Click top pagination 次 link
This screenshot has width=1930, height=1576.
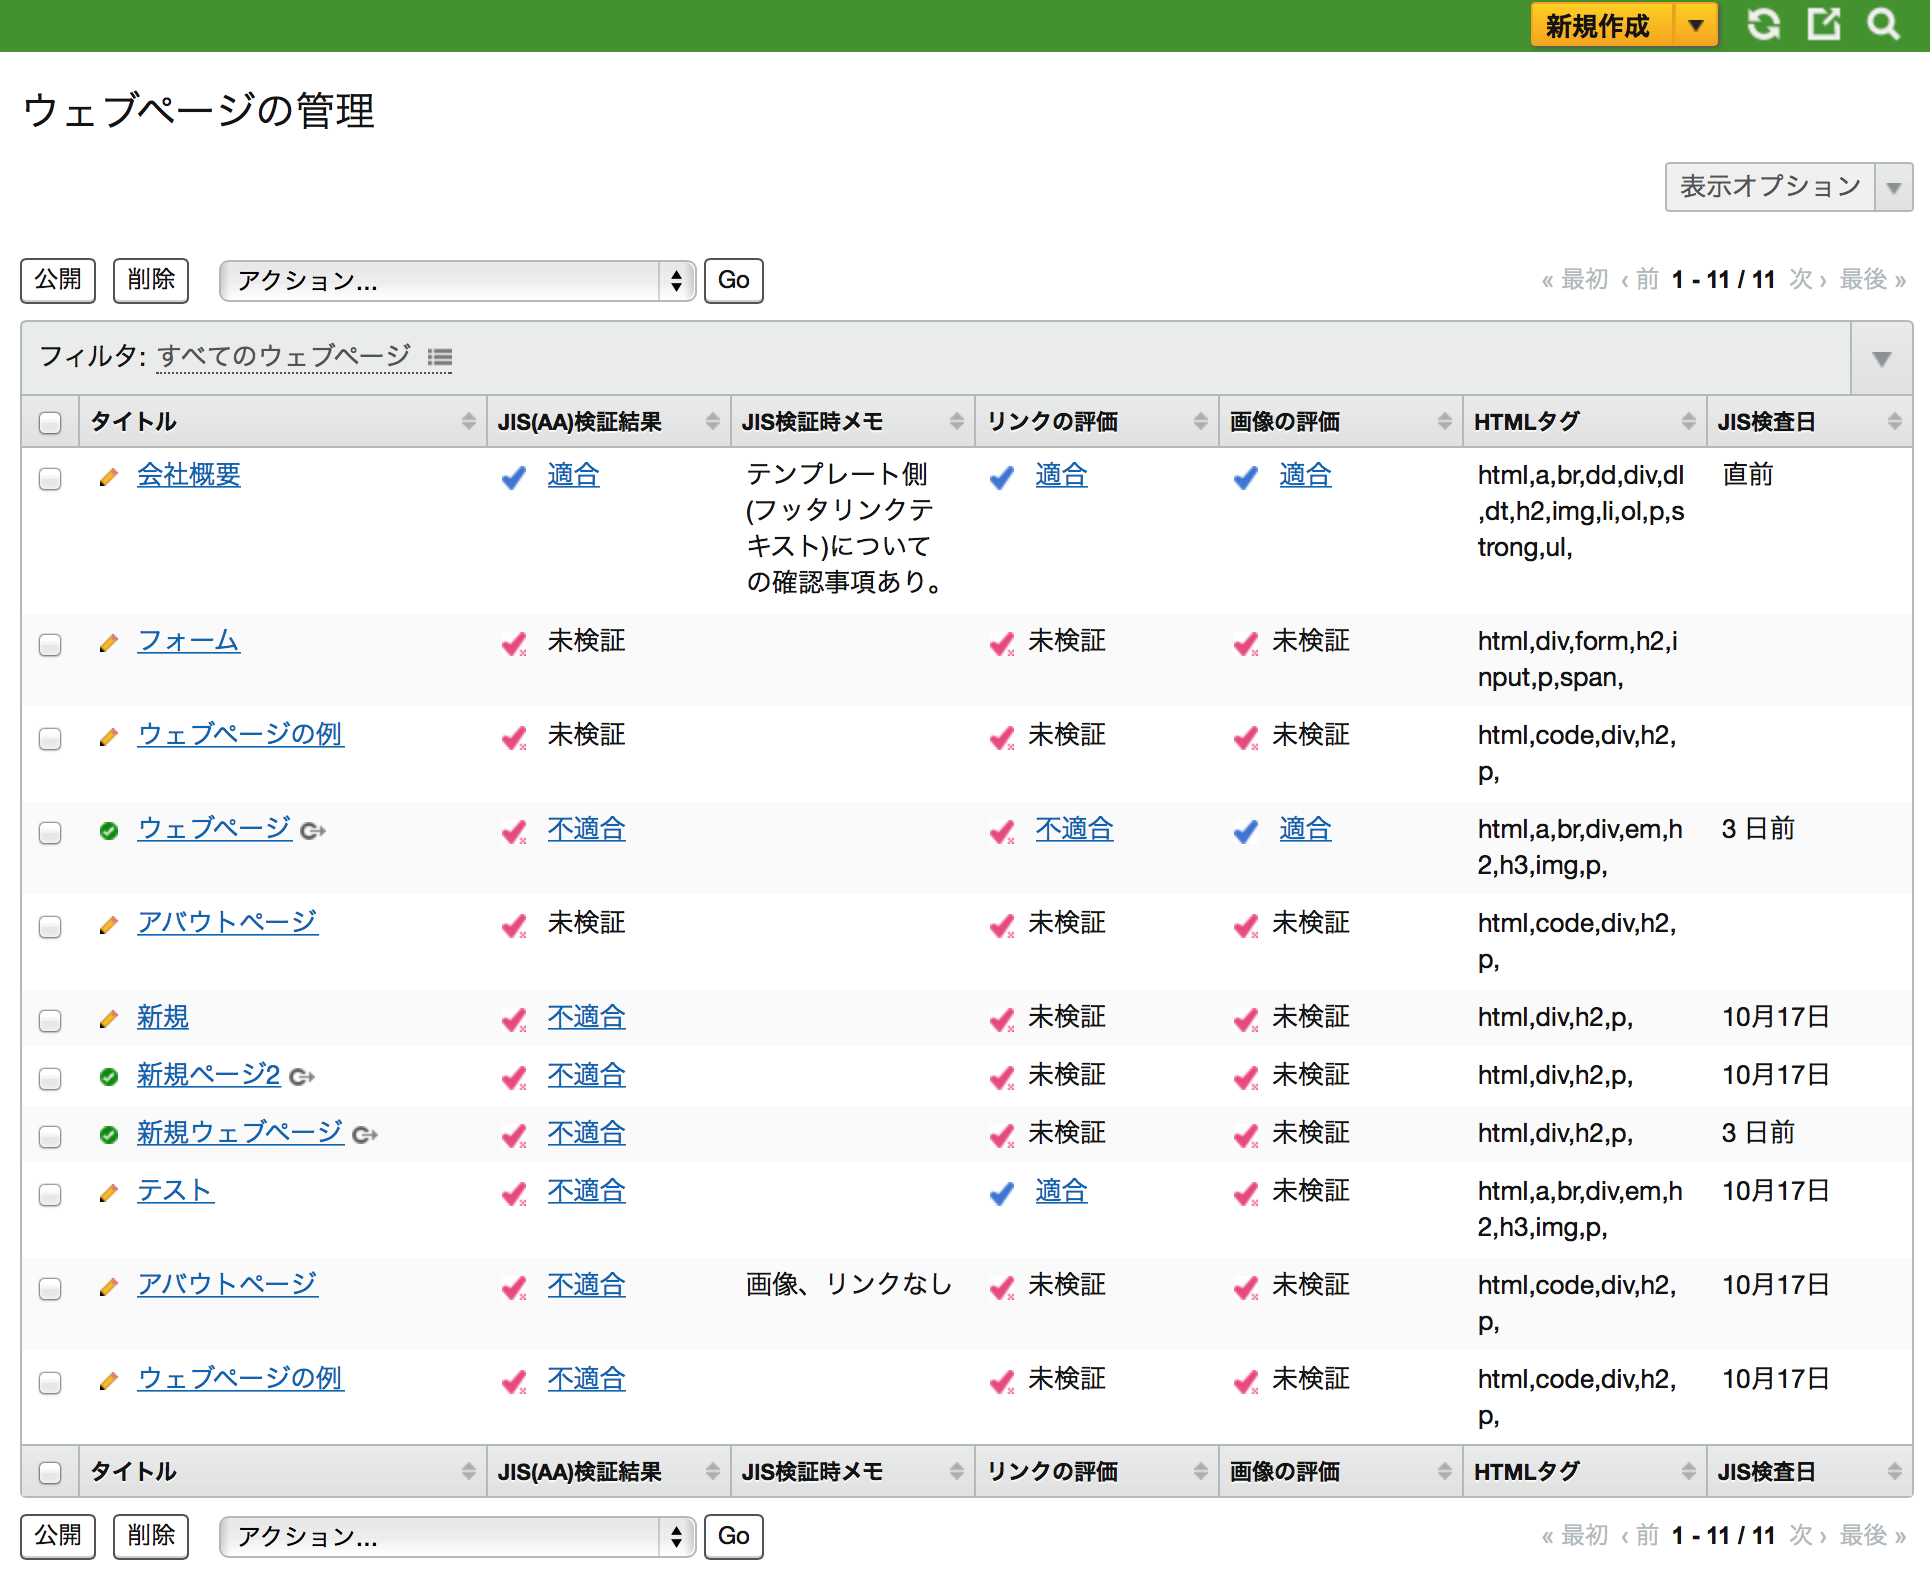(x=1808, y=279)
